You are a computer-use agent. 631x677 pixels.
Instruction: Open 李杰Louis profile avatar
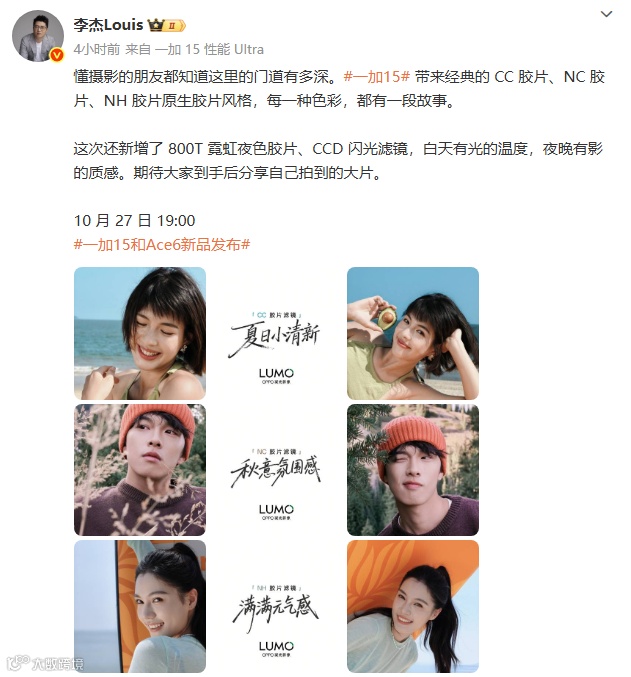(x=38, y=36)
